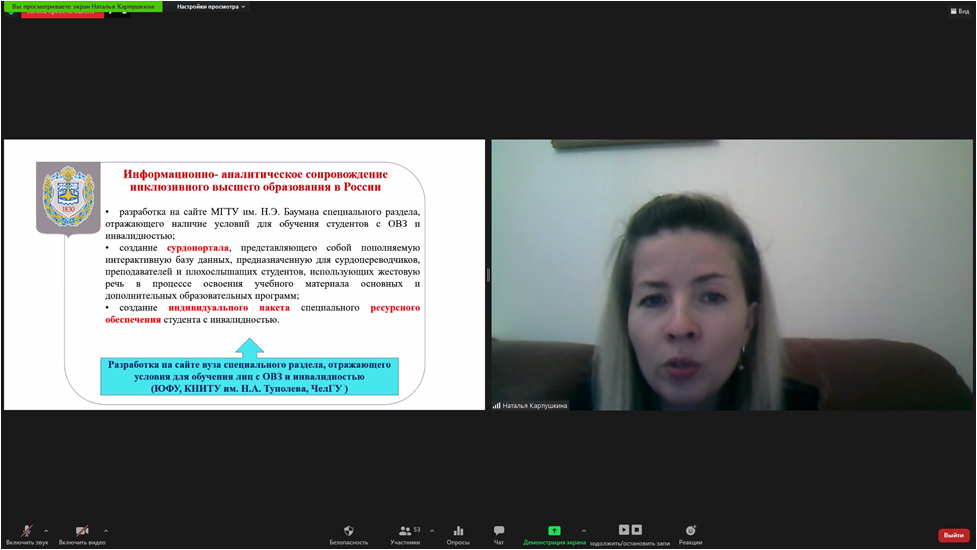Viewport: 977px width, 550px height.
Task: Expand screen share options arrow
Action: point(584,531)
